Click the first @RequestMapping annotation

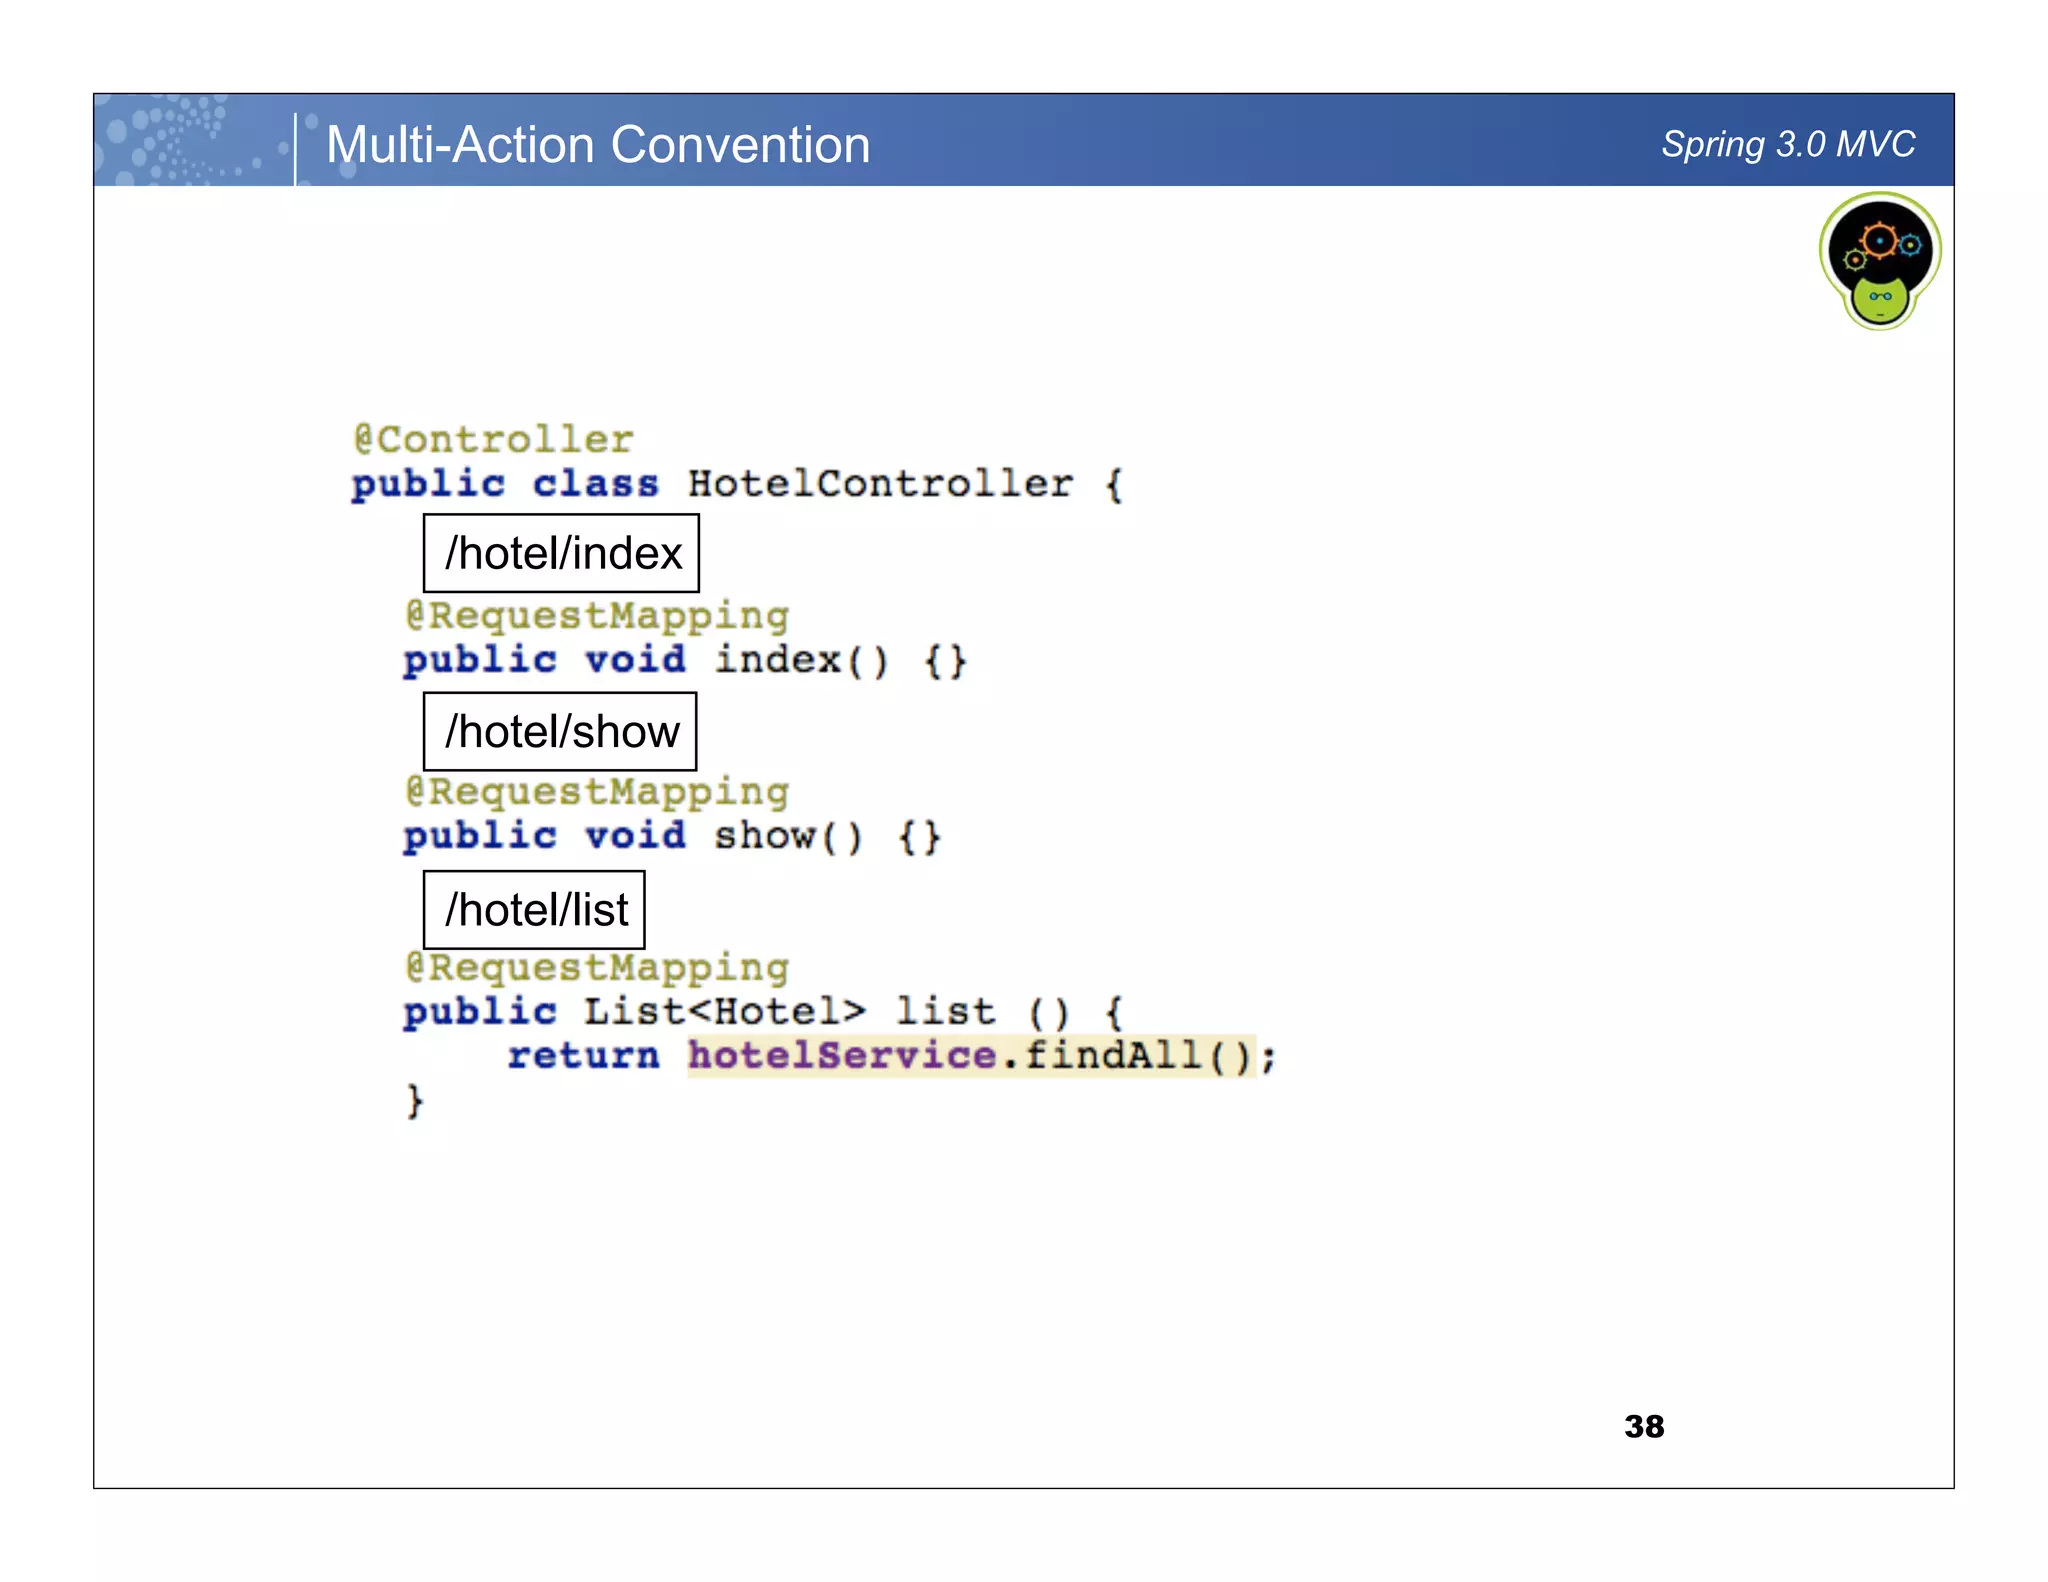(x=597, y=615)
